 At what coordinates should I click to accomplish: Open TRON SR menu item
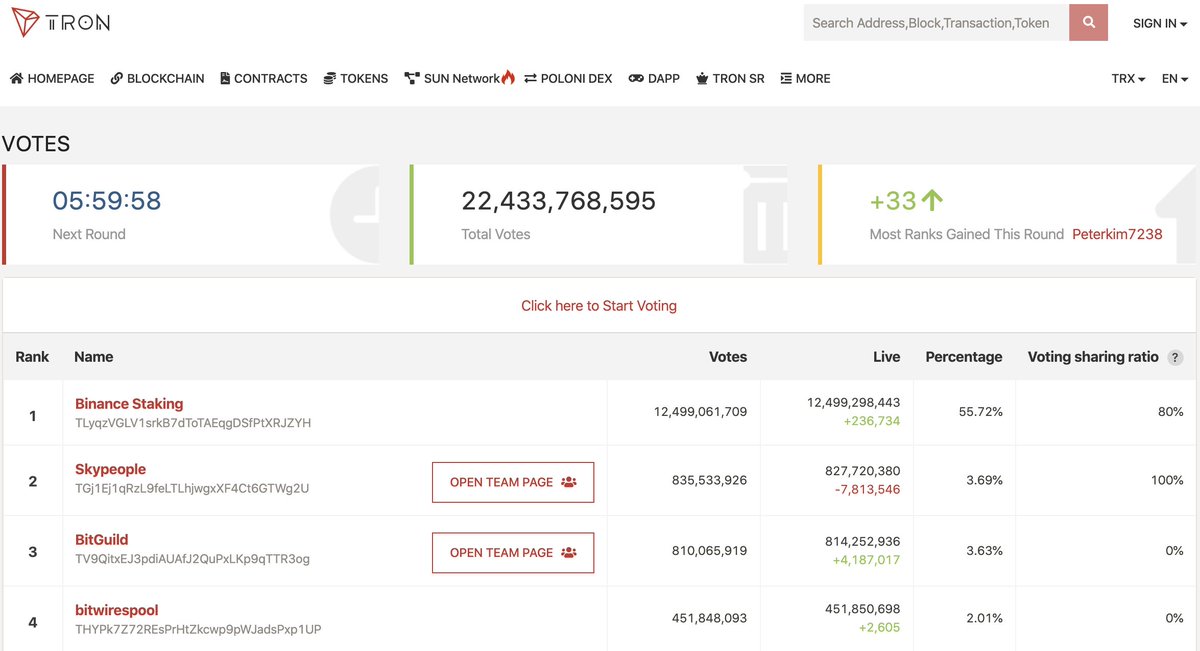click(730, 78)
